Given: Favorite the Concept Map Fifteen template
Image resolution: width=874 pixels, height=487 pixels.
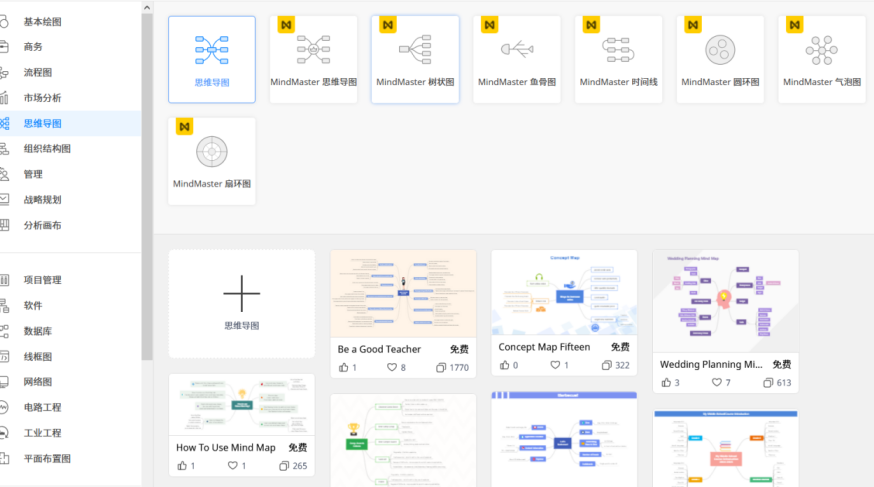Looking at the screenshot, I should pyautogui.click(x=555, y=366).
